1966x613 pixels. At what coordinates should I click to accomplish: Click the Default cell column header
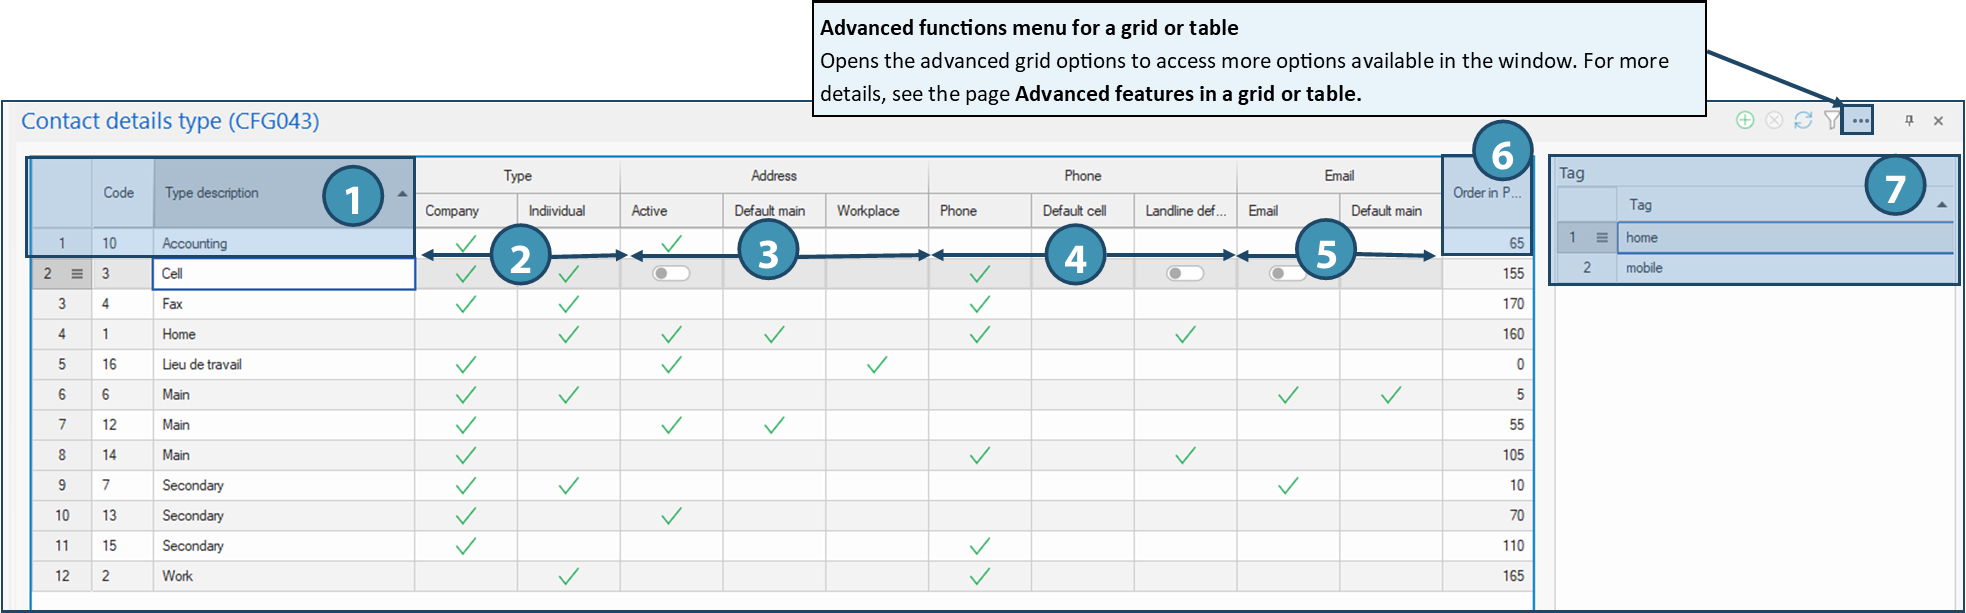(1082, 211)
